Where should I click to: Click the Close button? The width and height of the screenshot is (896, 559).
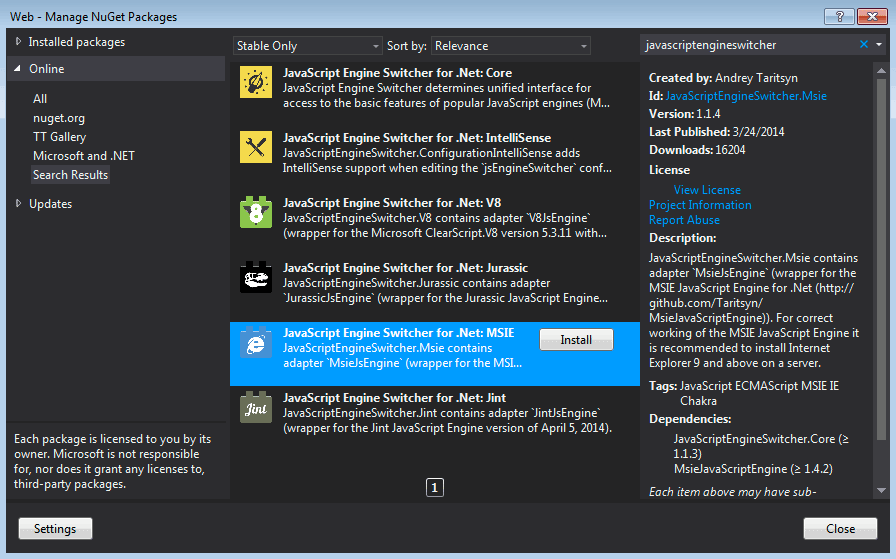click(840, 529)
